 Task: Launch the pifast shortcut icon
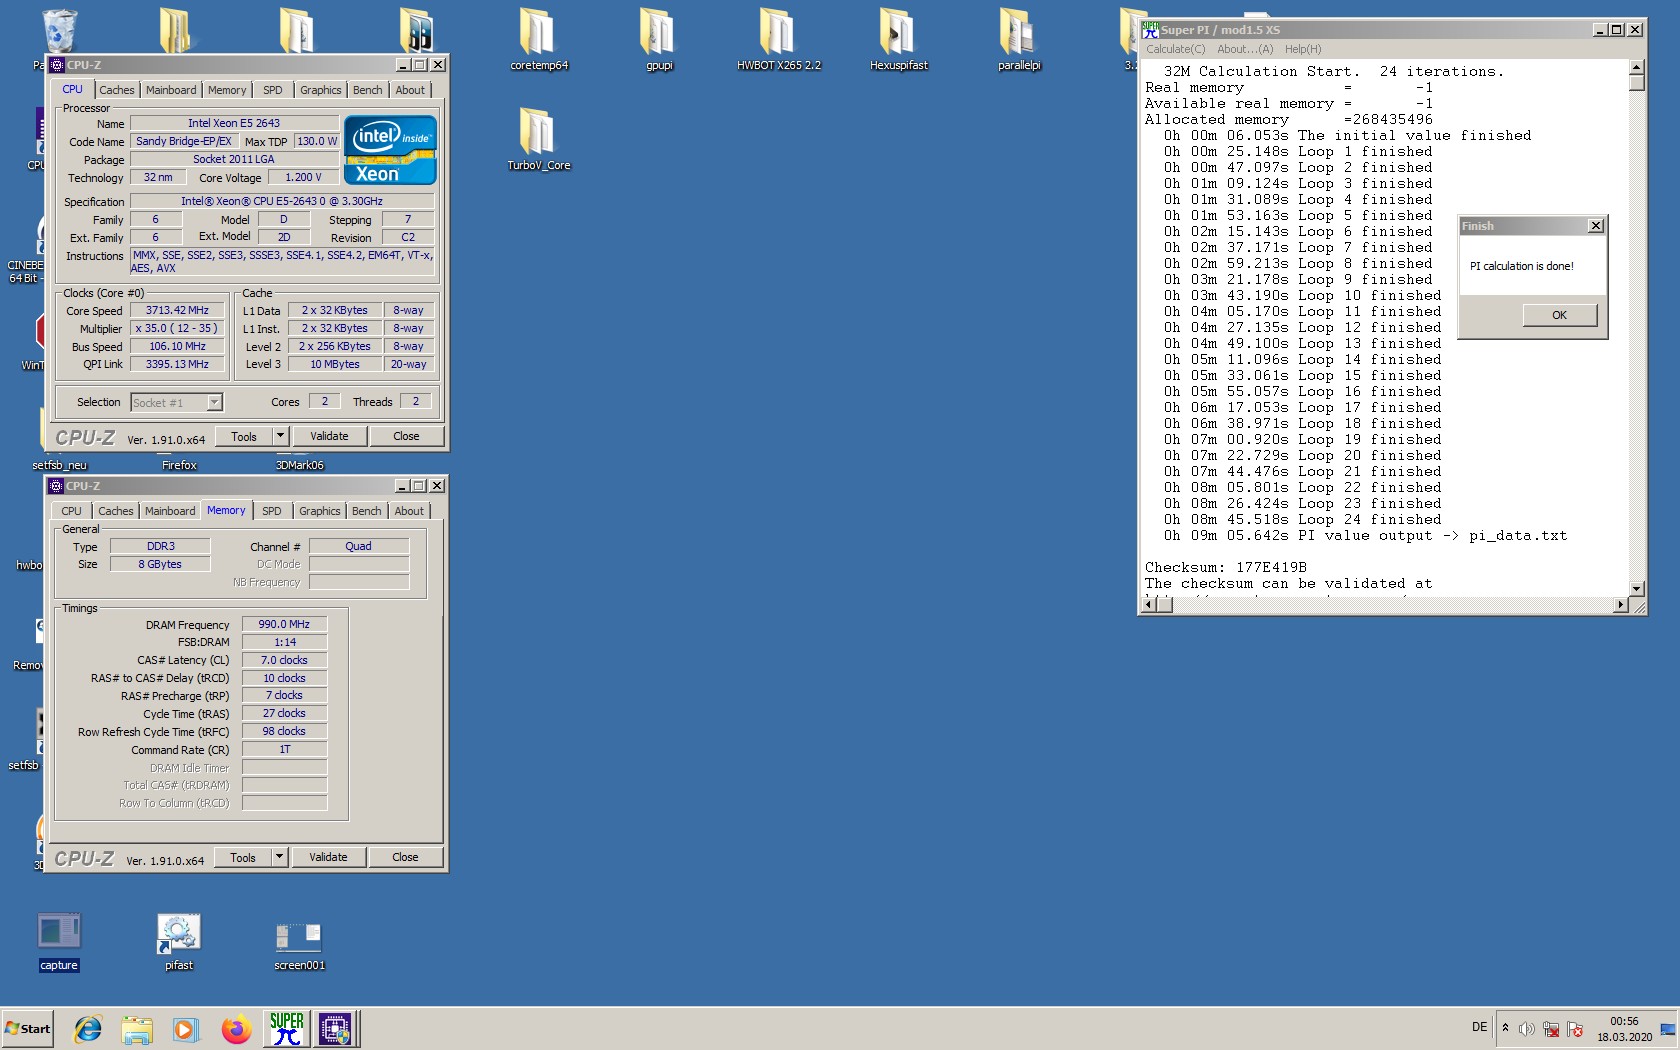tap(179, 941)
